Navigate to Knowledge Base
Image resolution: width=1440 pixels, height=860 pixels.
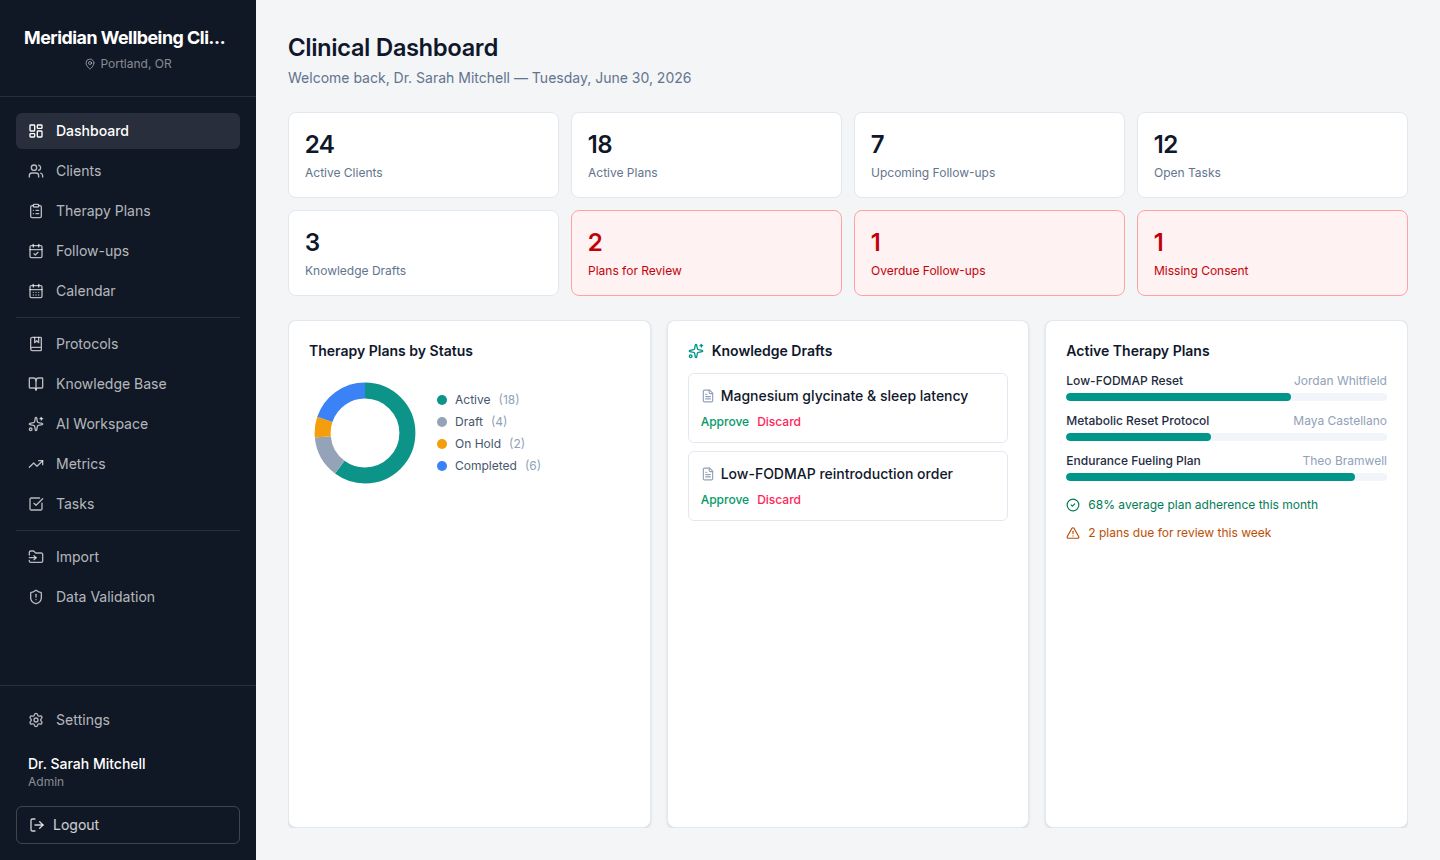[128, 384]
